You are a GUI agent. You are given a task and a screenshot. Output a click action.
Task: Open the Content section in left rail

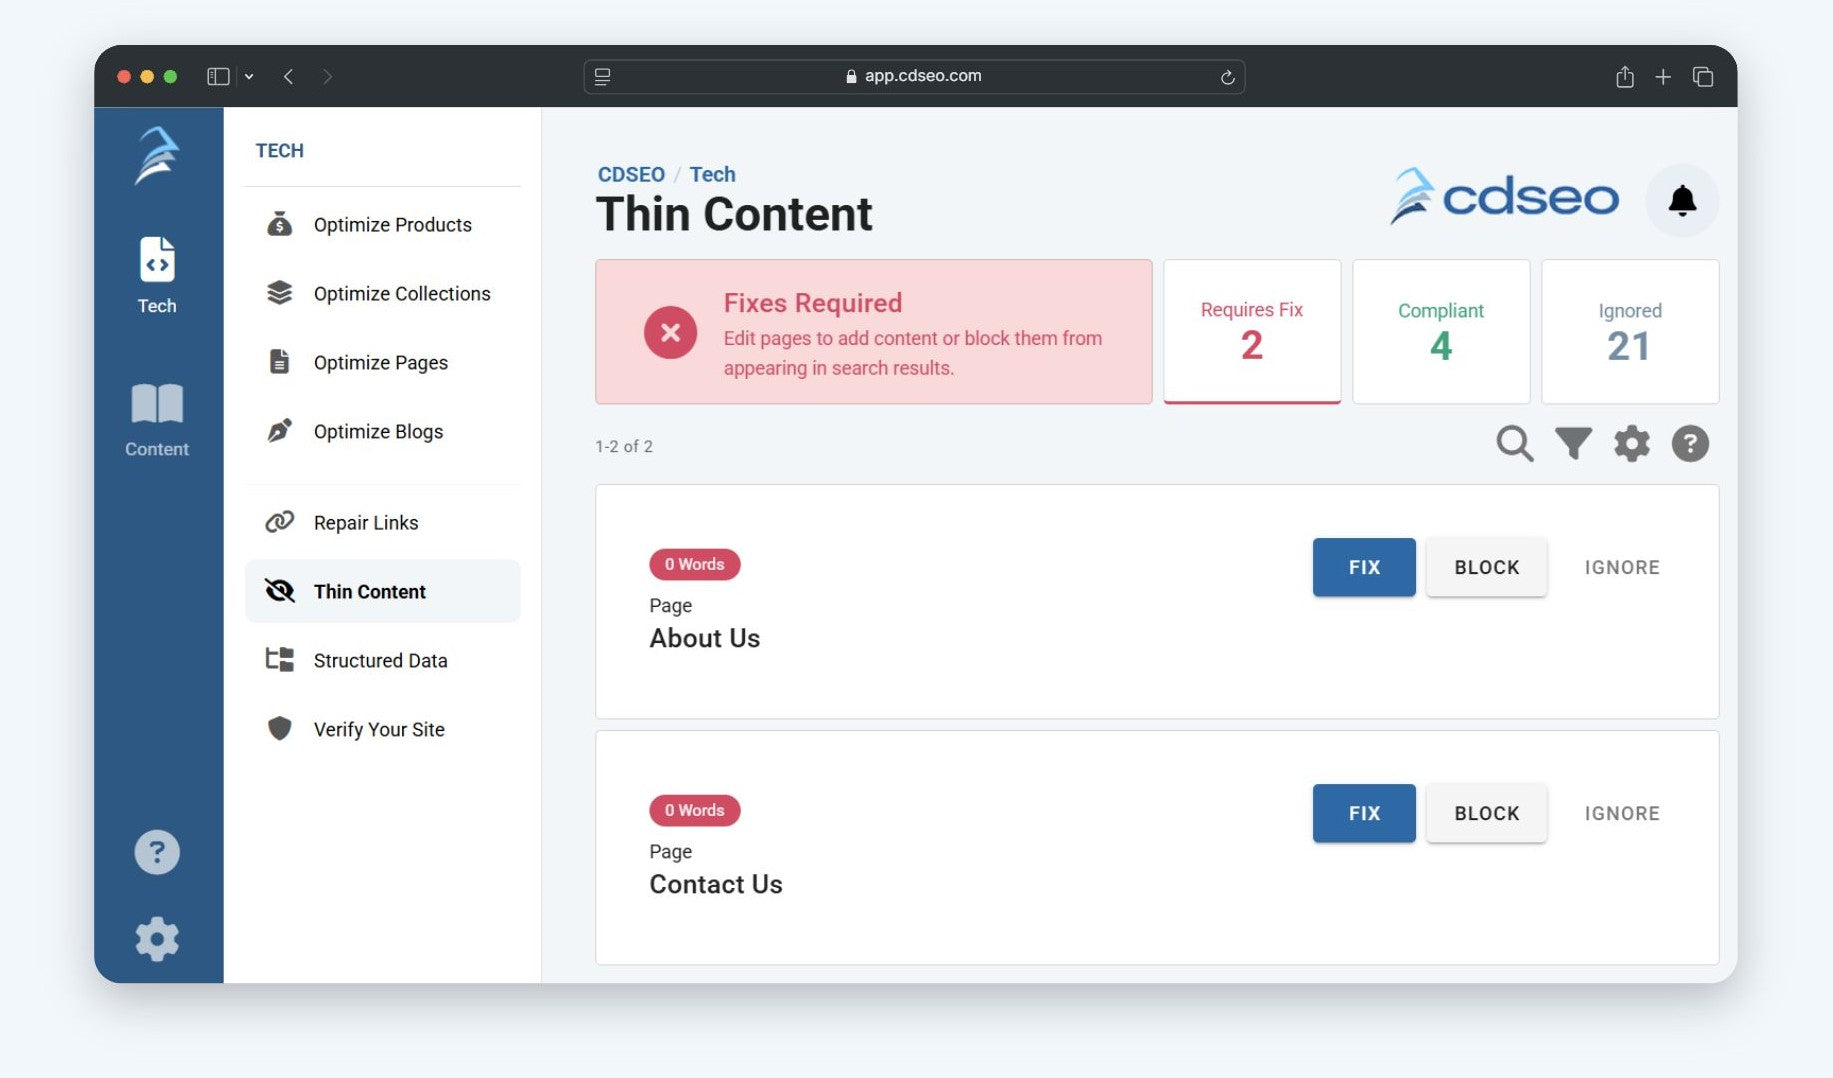tap(157, 420)
